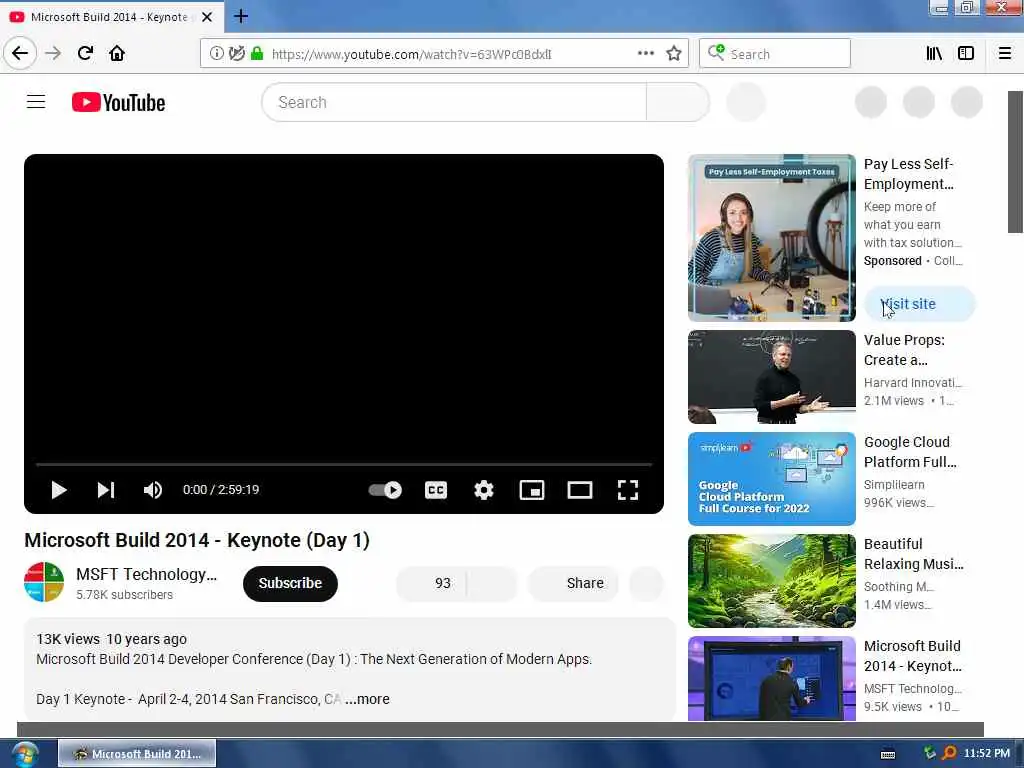Image resolution: width=1024 pixels, height=768 pixels.
Task: Click the magnifier tray icon in taskbar
Action: pos(948,754)
